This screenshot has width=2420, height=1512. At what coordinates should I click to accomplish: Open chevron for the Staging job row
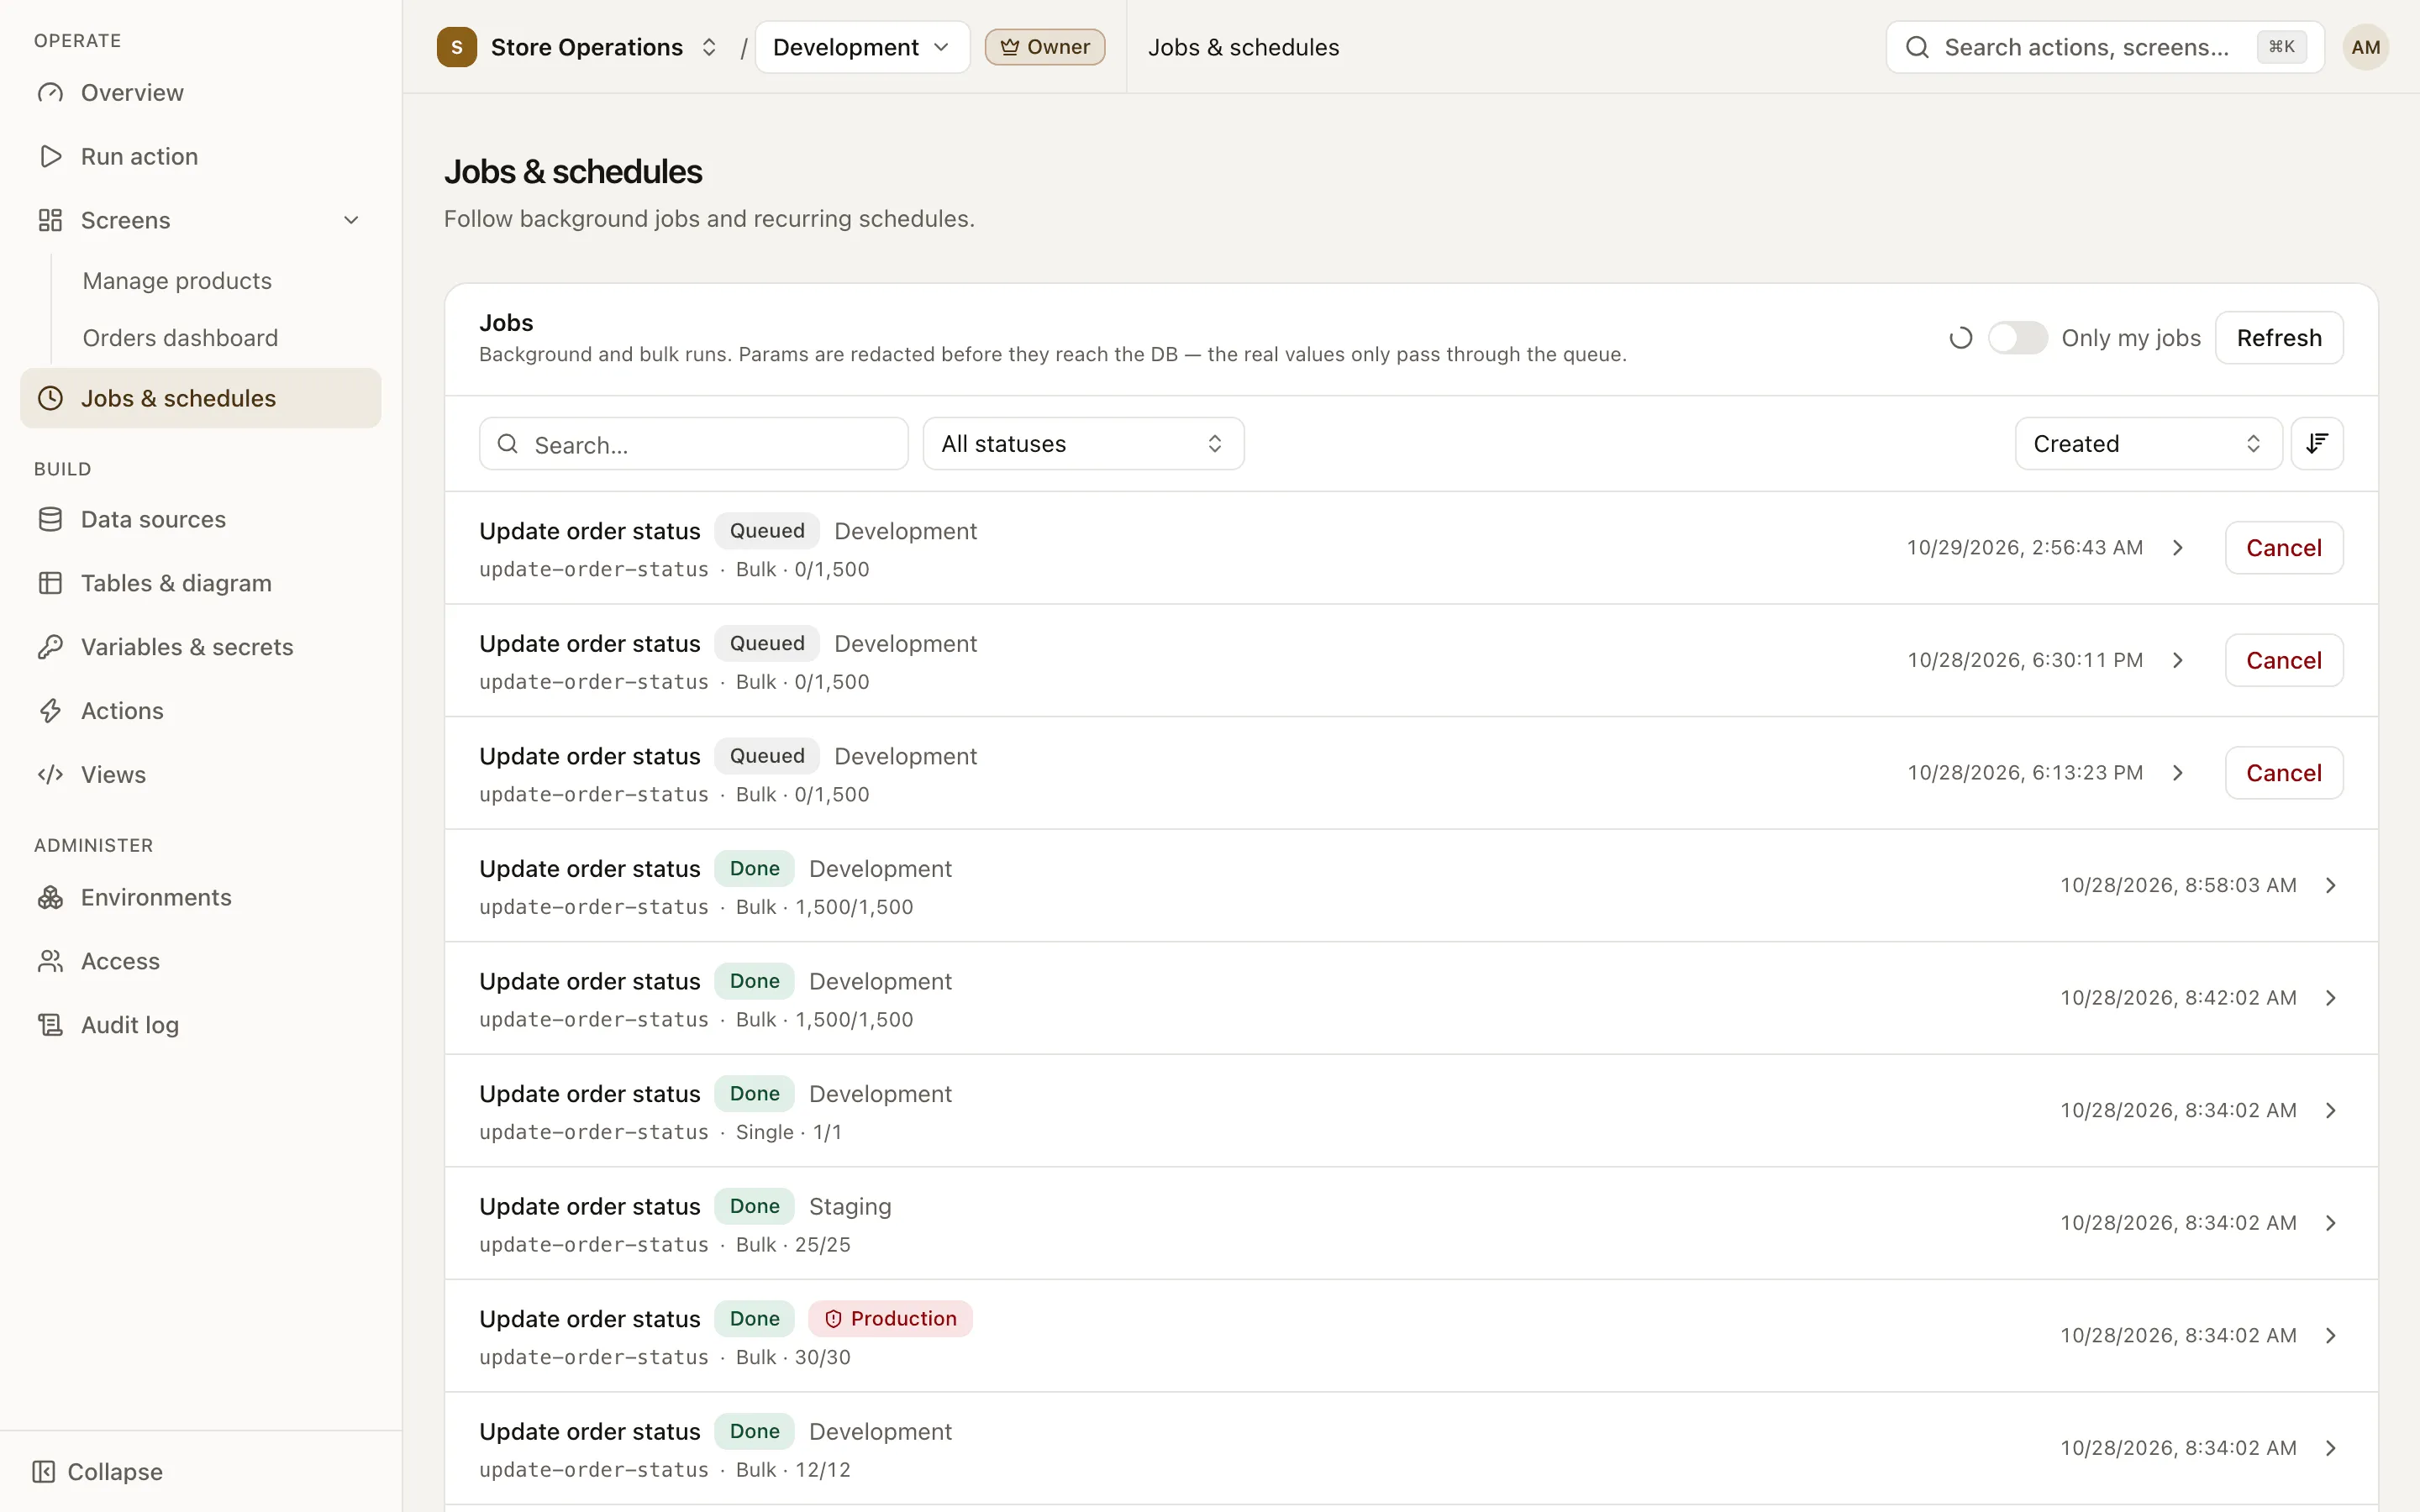click(x=2331, y=1223)
